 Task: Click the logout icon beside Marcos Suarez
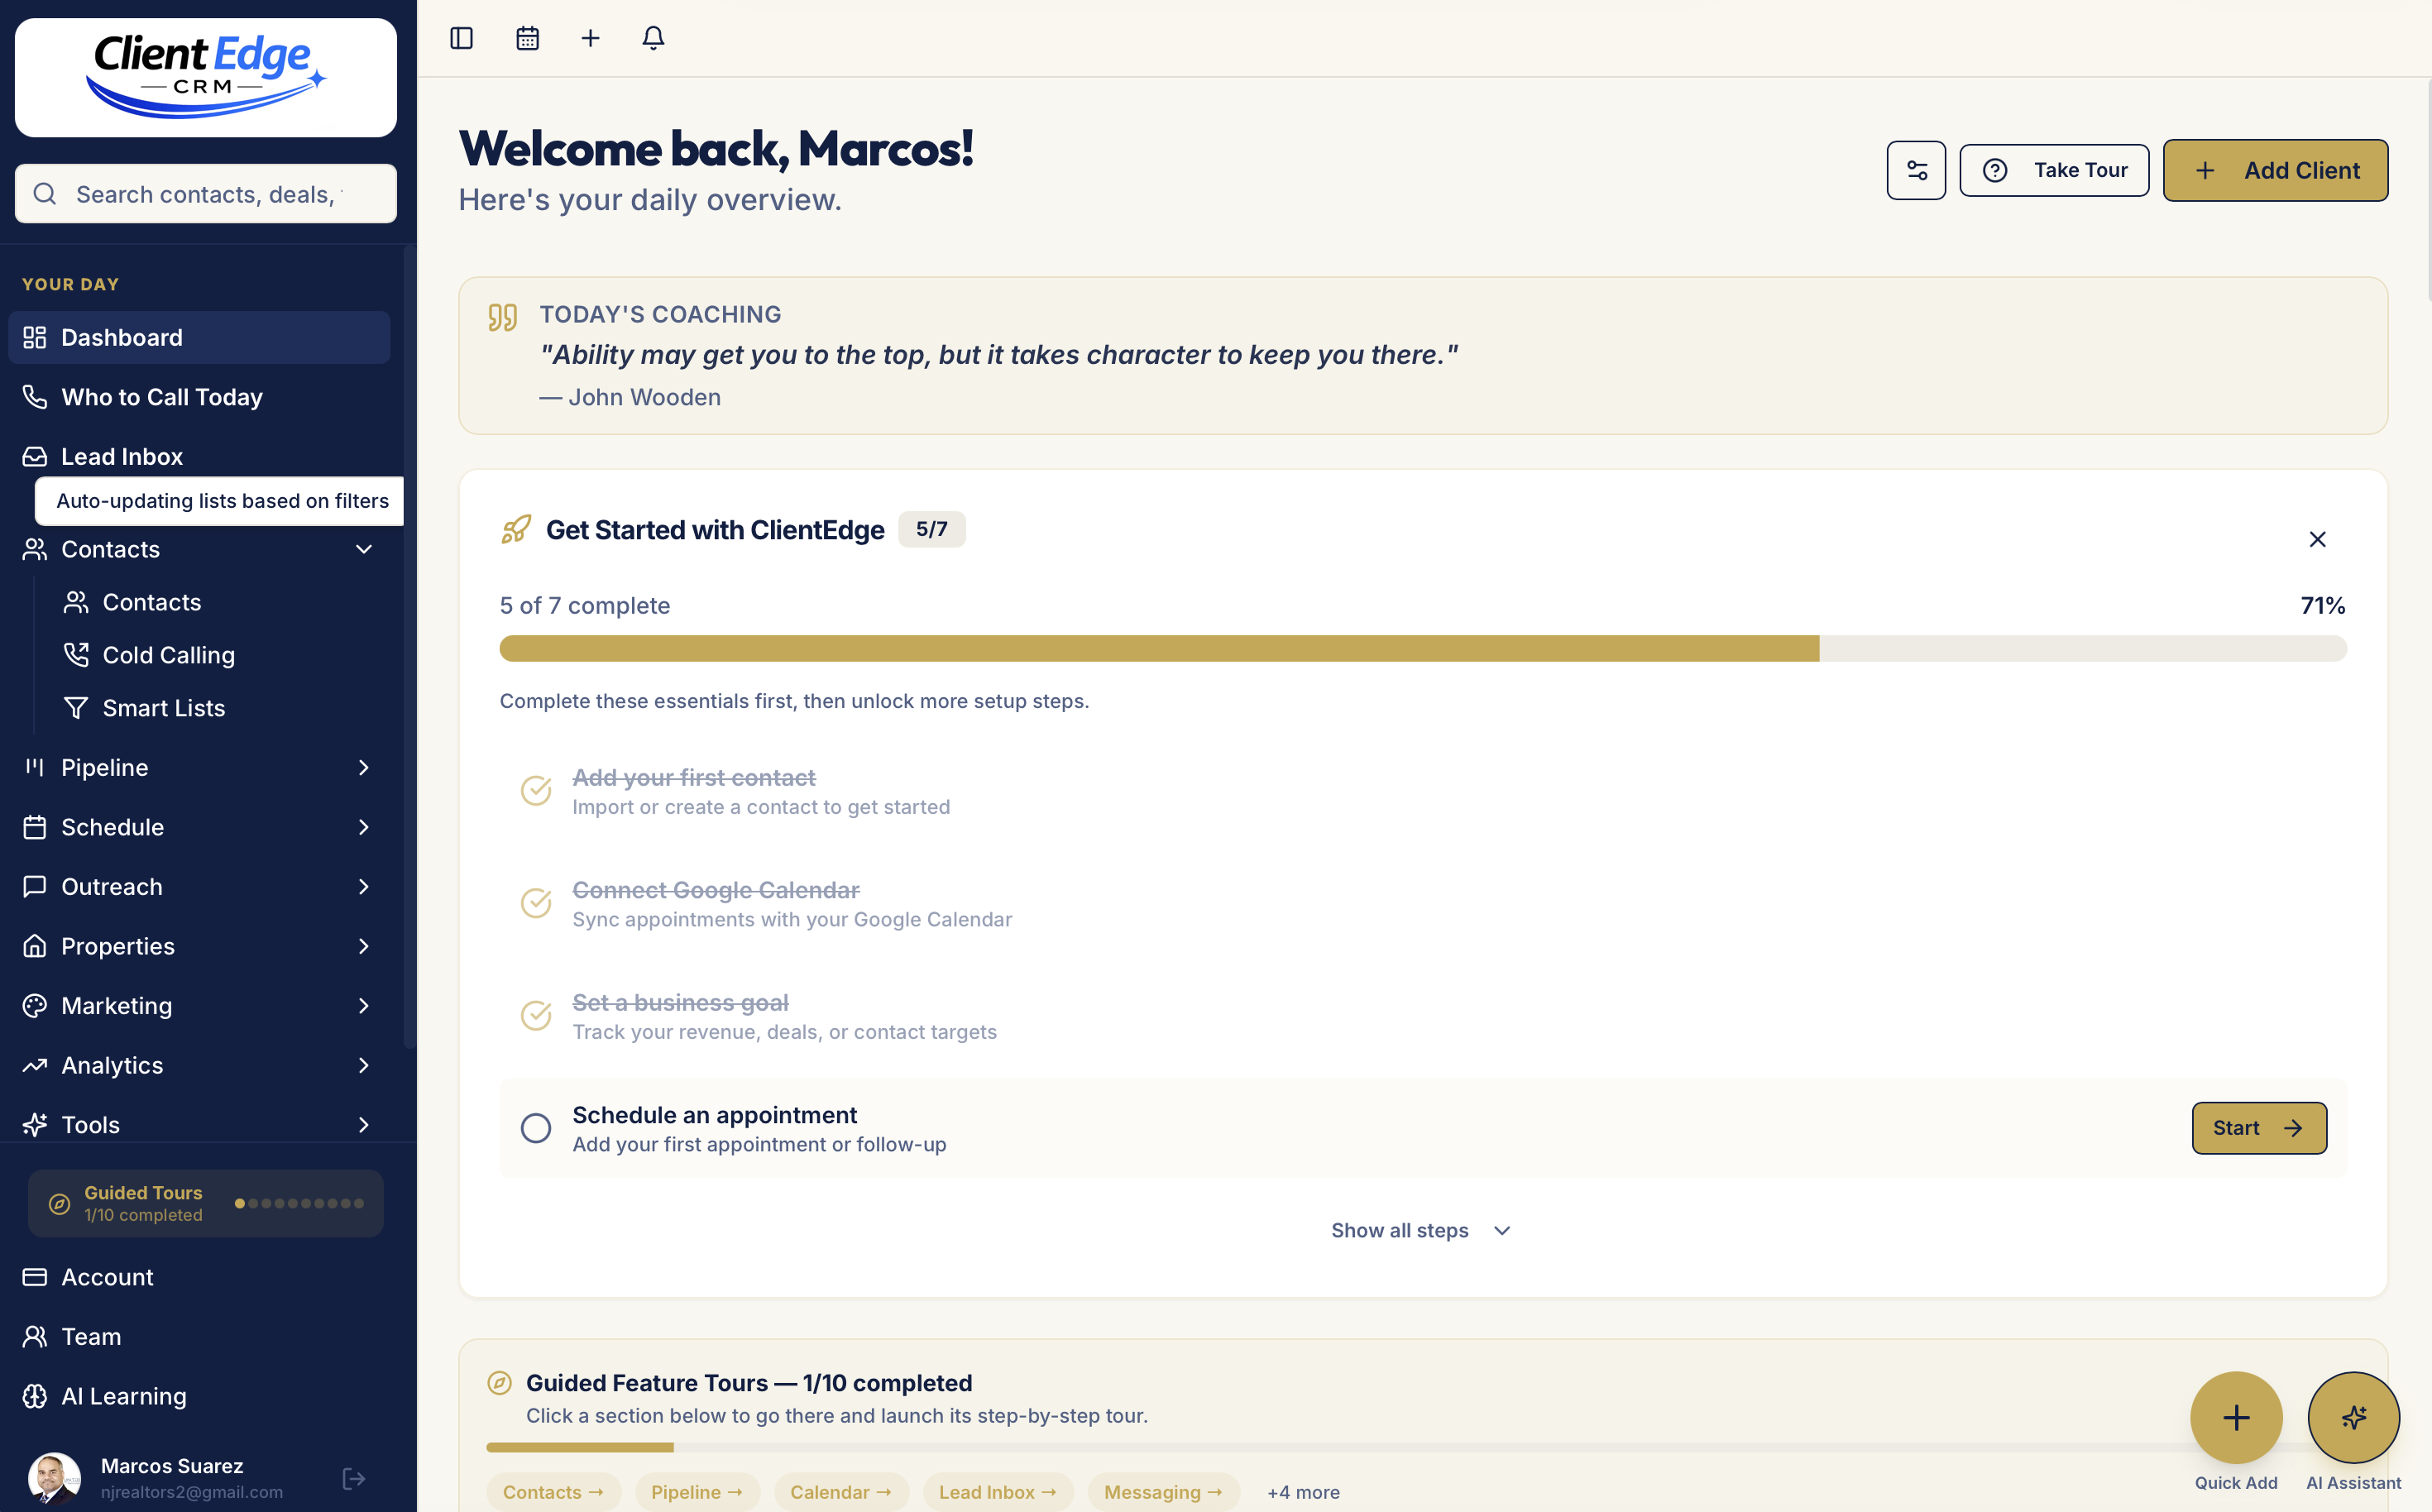(x=353, y=1478)
